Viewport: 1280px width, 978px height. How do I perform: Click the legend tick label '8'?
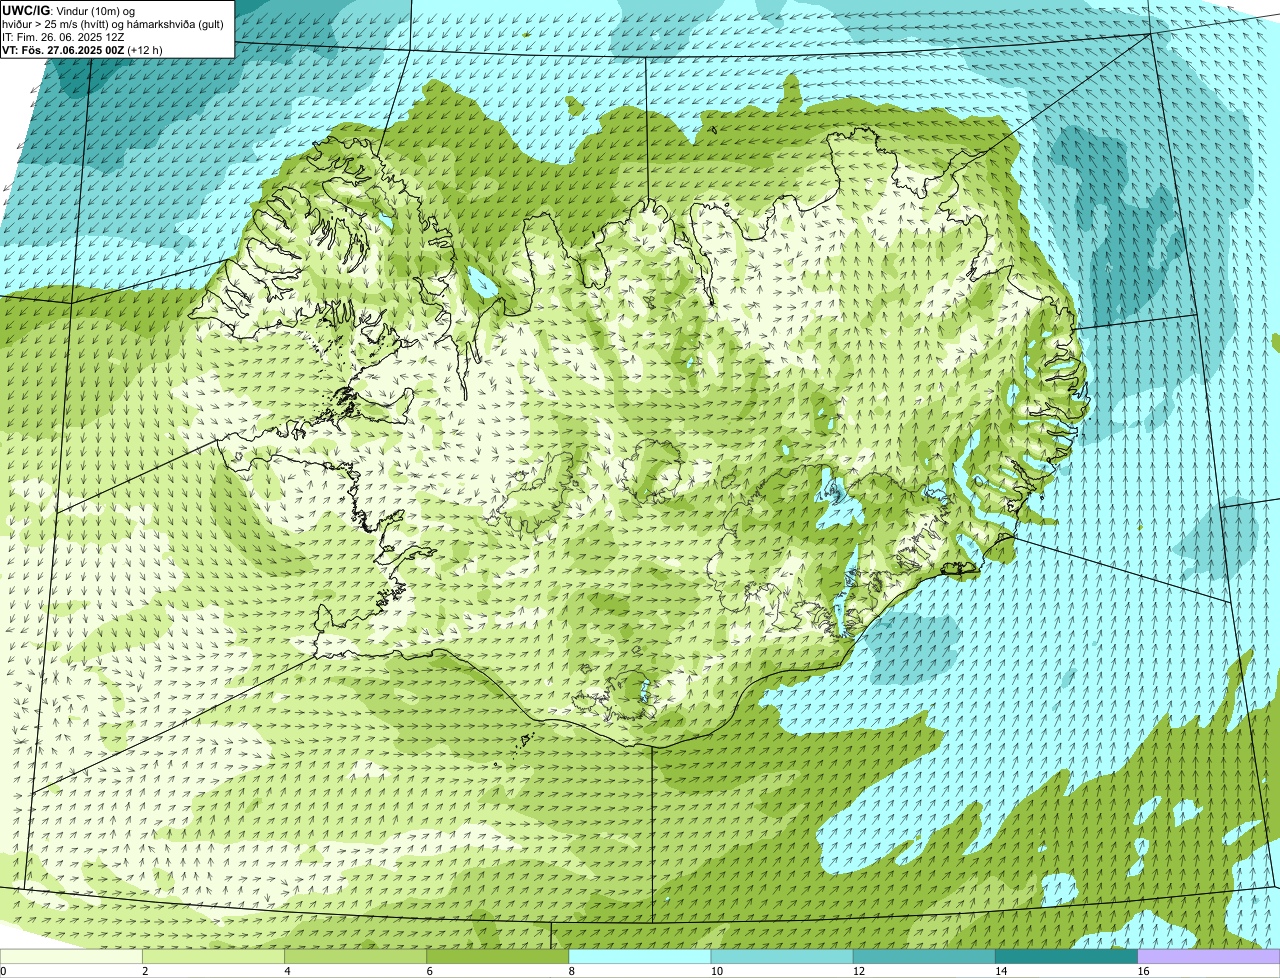click(x=571, y=971)
